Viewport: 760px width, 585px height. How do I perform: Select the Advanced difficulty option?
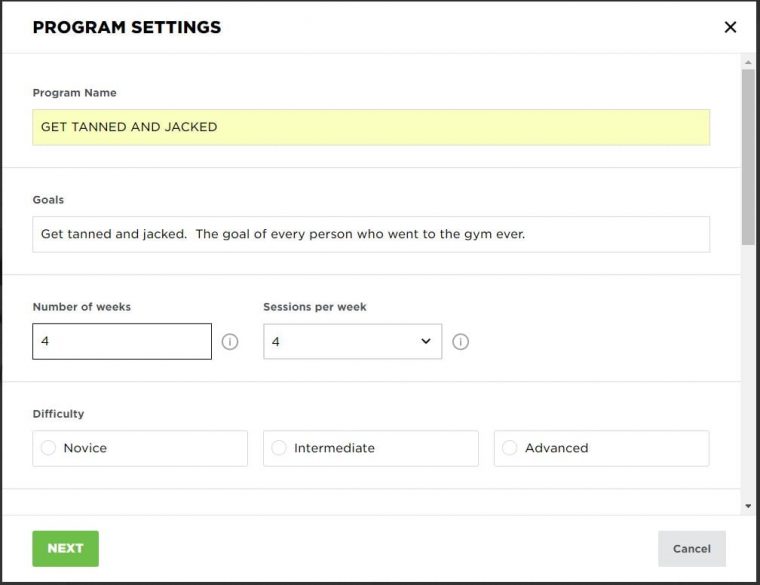[602, 448]
